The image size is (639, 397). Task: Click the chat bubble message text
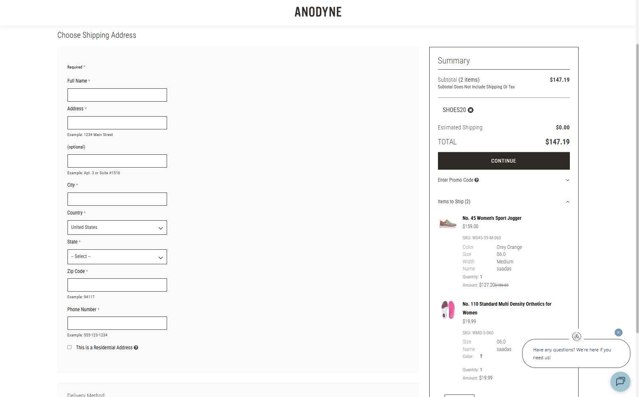coord(572,354)
